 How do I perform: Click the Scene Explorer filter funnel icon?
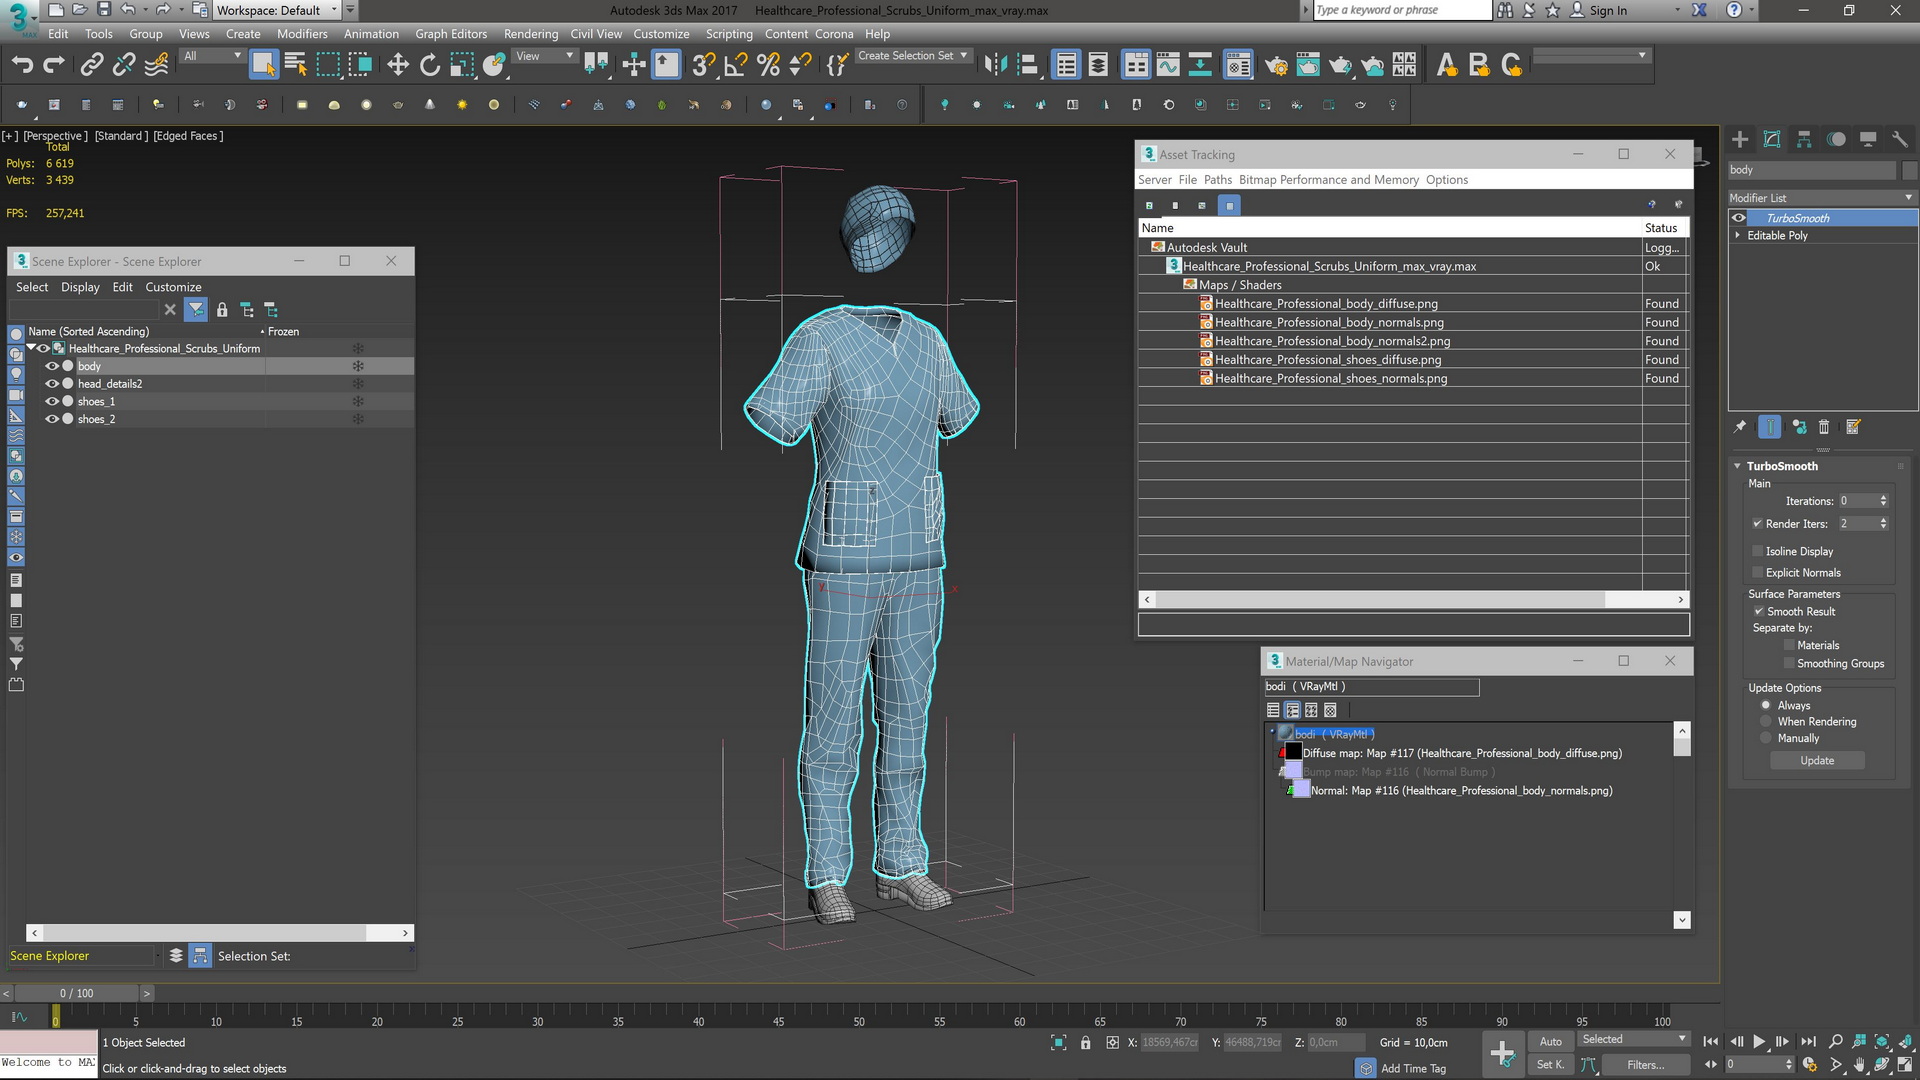click(x=196, y=310)
